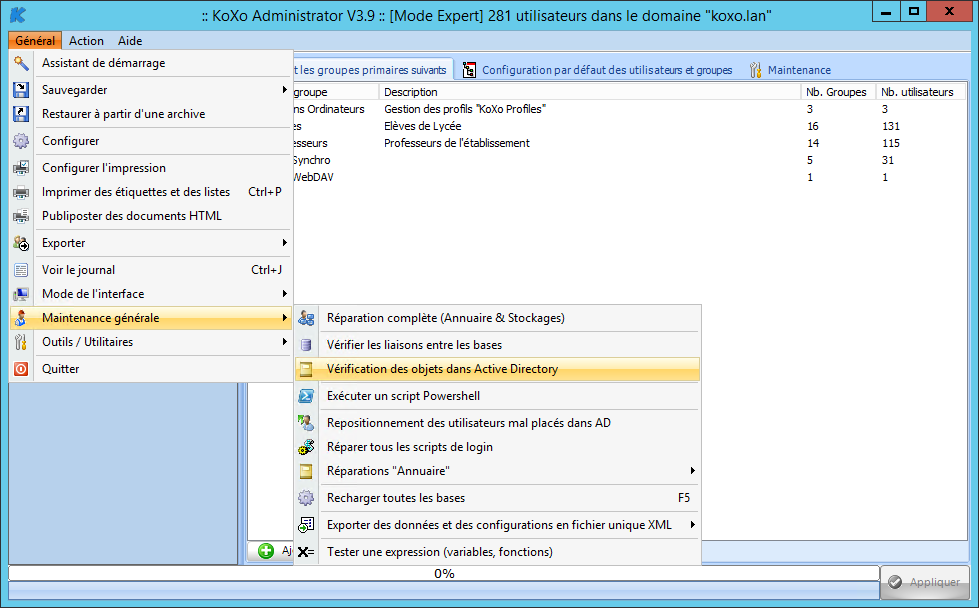Expand the Mode de l'interface submenu arrow
This screenshot has height=608, width=979.
point(285,294)
